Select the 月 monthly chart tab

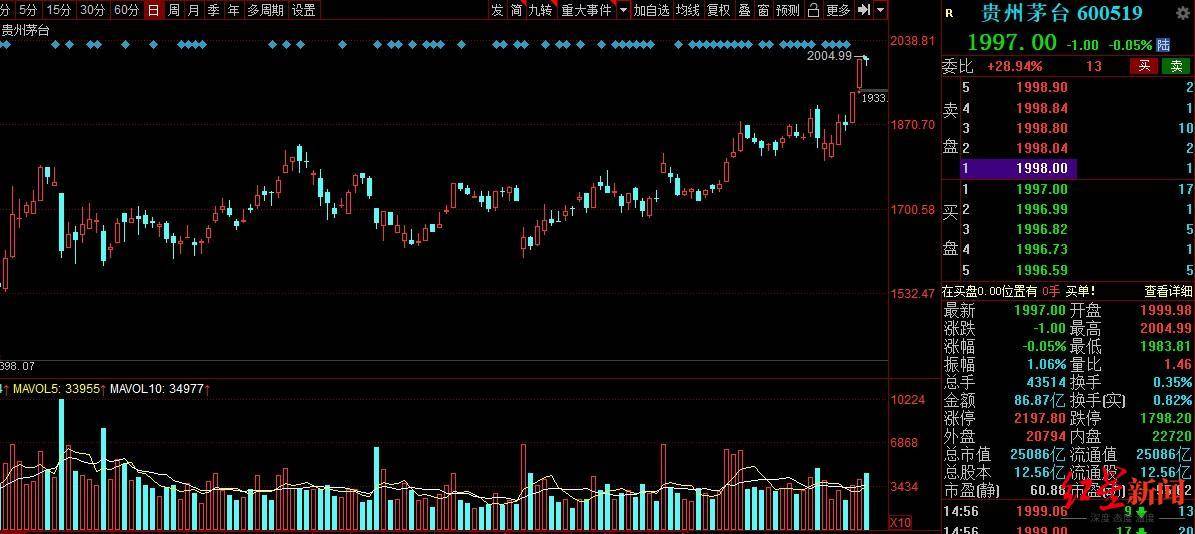(194, 10)
